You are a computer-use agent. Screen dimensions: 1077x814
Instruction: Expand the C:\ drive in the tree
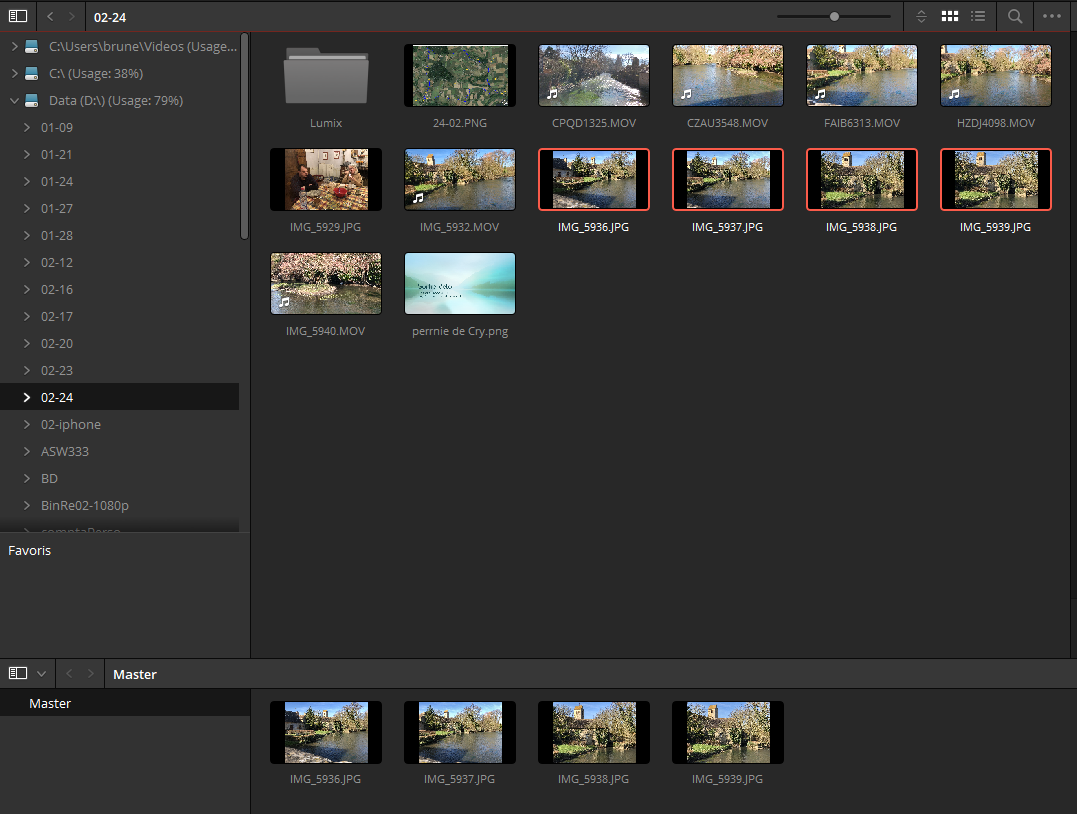pos(13,74)
